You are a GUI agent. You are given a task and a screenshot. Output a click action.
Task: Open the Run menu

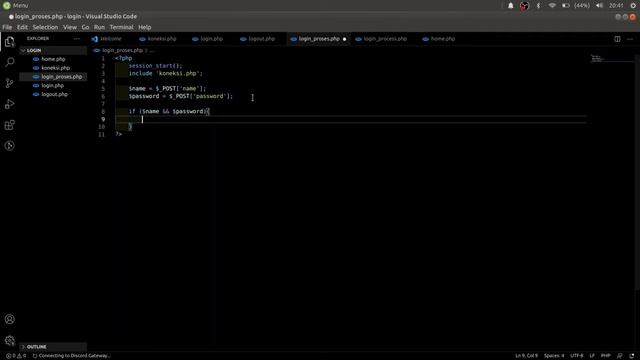[99, 27]
